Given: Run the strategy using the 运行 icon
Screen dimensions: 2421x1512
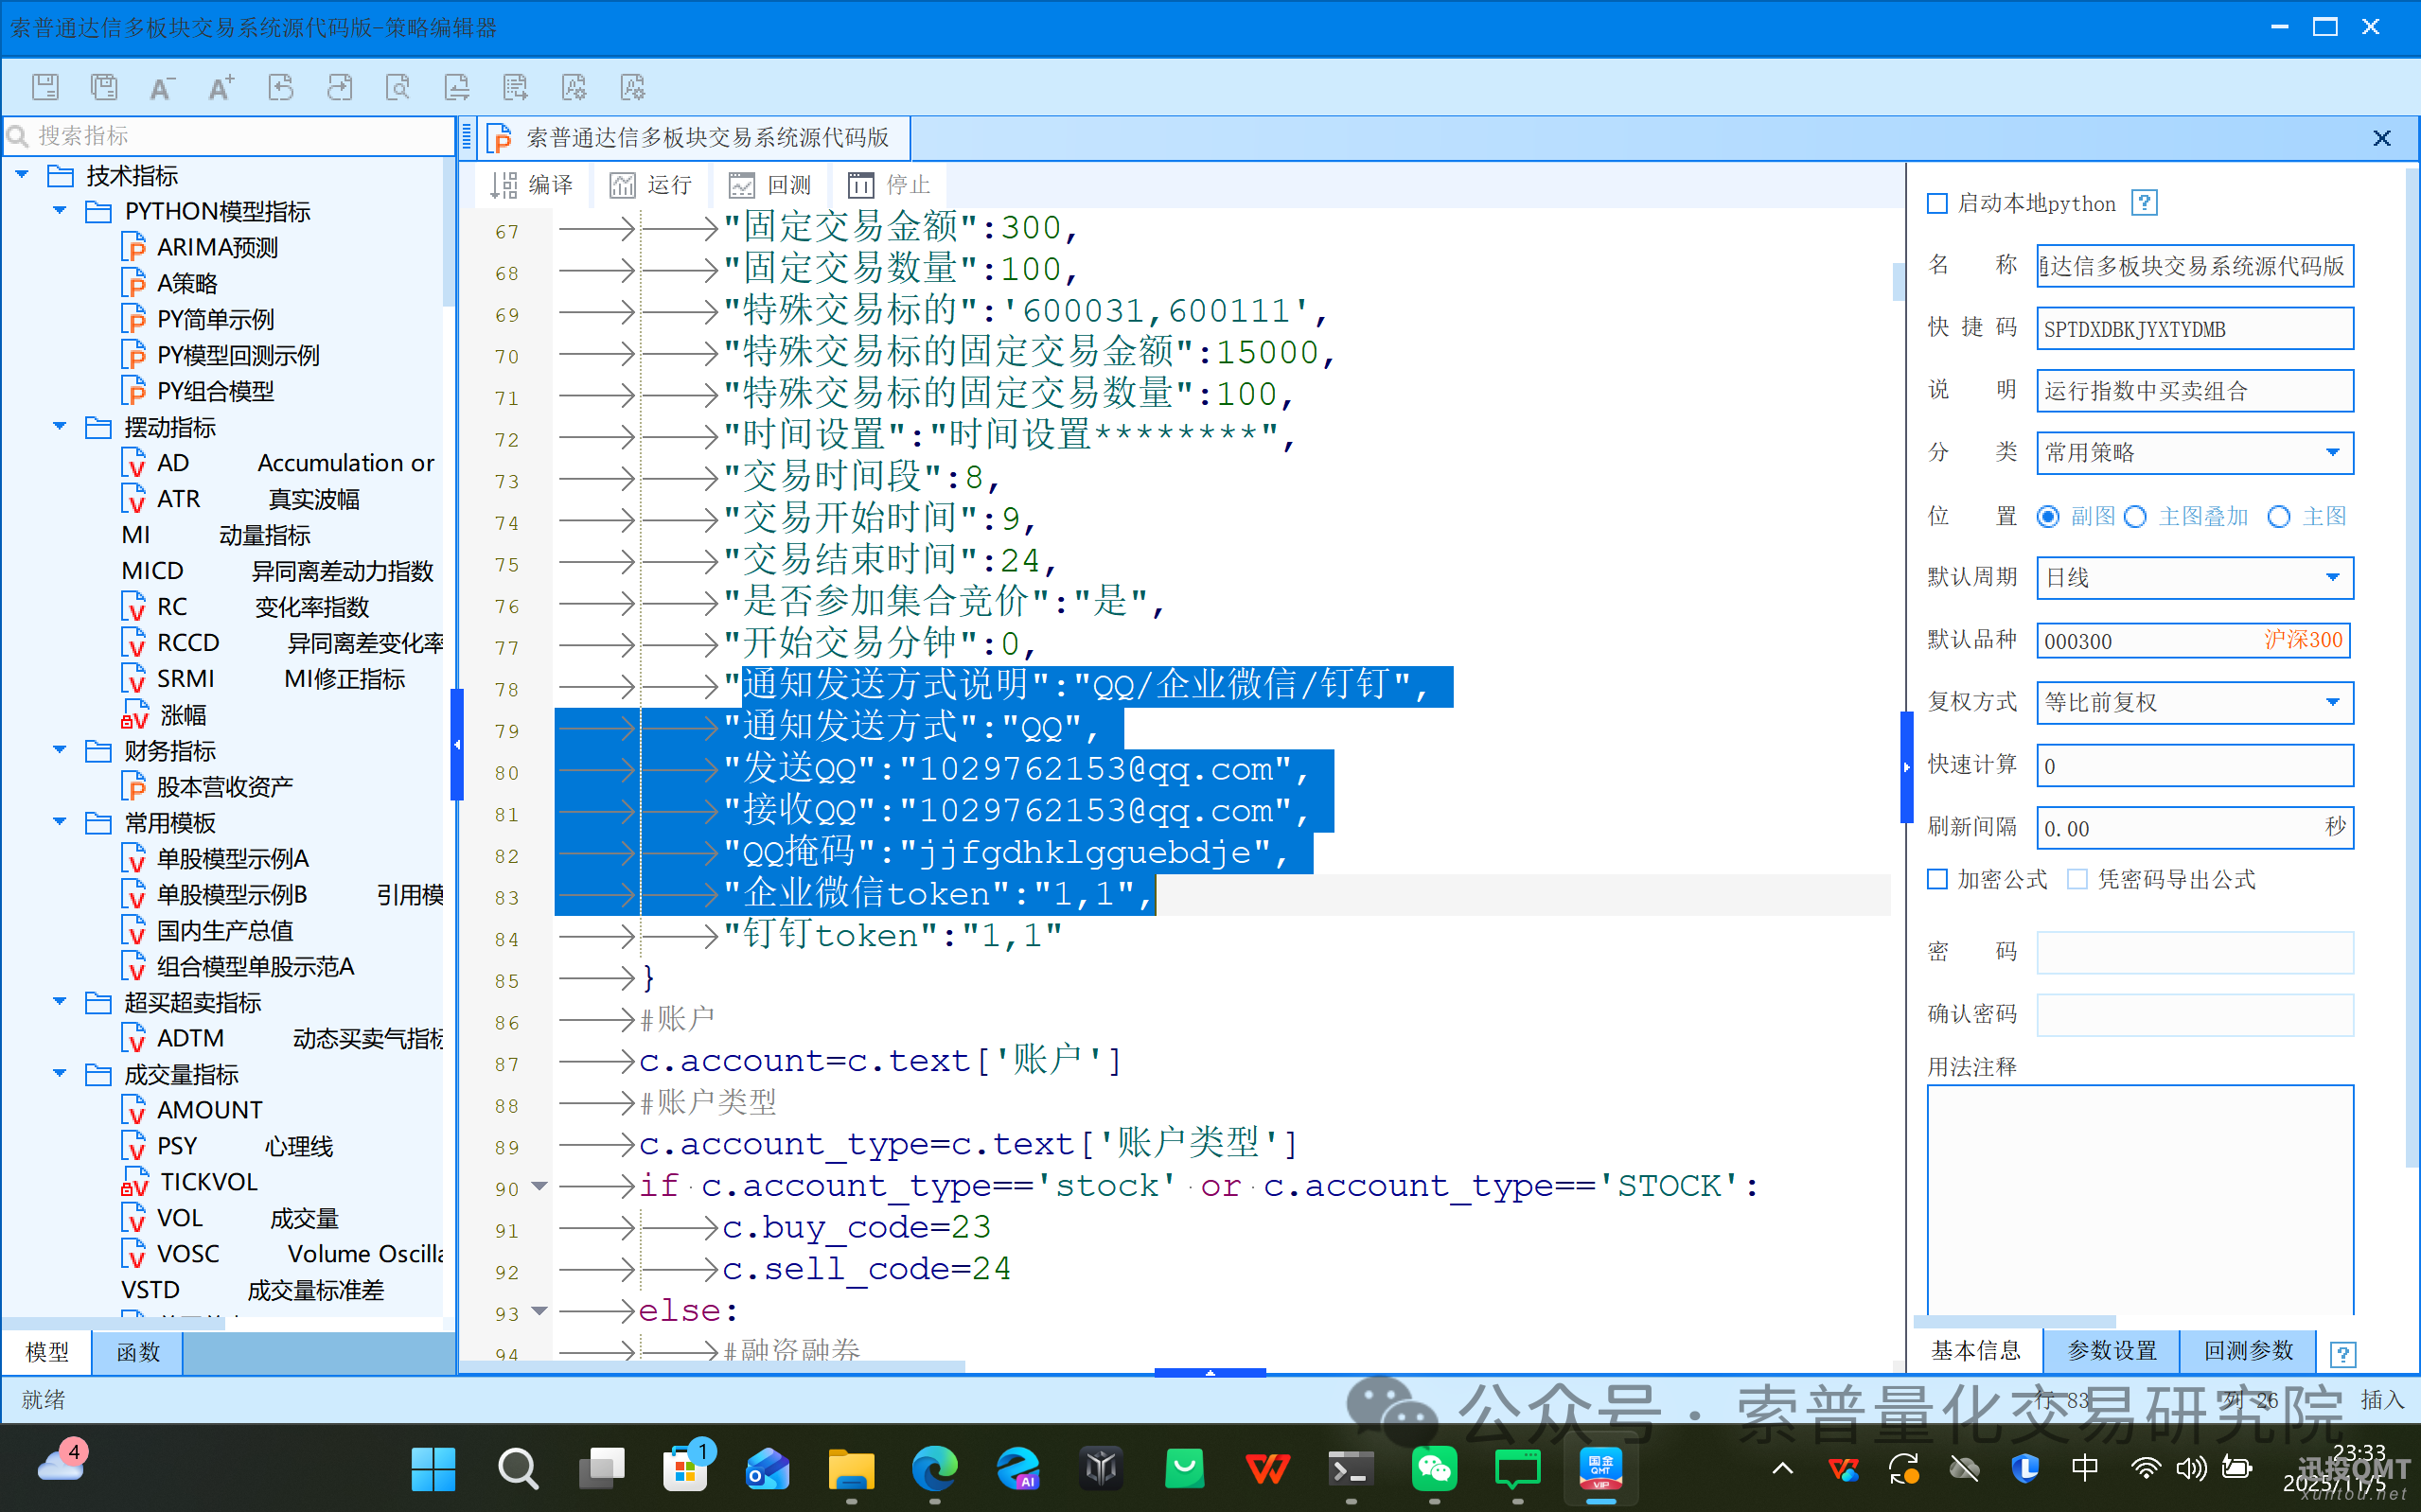Looking at the screenshot, I should tap(651, 184).
